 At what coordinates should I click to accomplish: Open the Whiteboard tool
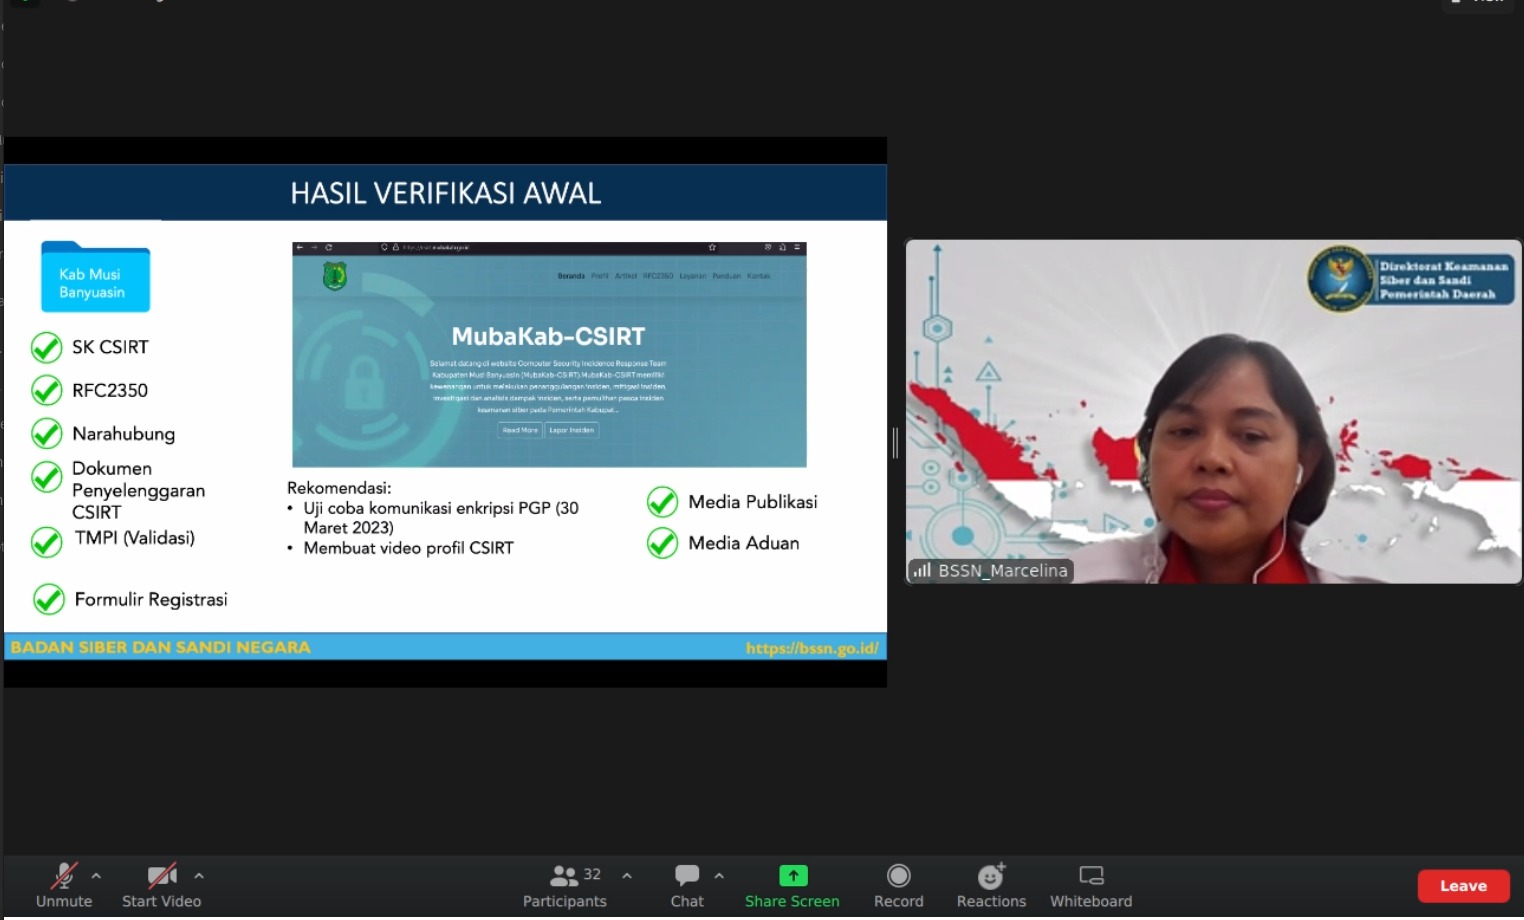[1091, 876]
